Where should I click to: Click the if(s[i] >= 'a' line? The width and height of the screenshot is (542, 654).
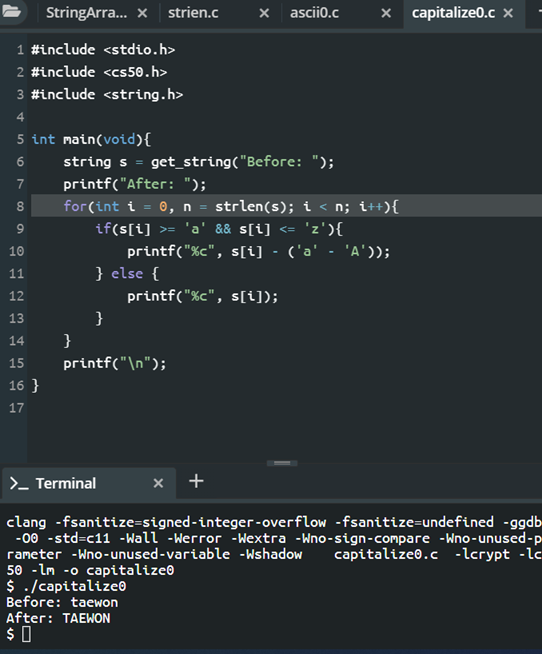(x=219, y=229)
